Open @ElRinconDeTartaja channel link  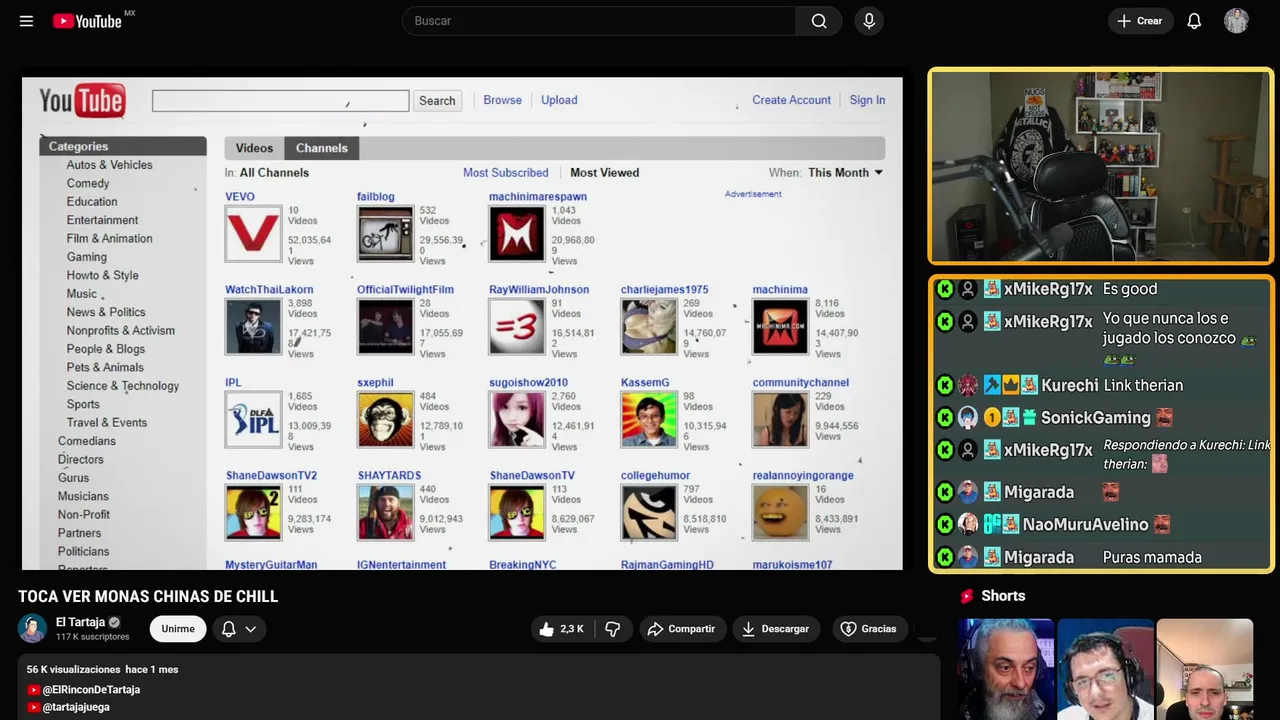(91, 690)
